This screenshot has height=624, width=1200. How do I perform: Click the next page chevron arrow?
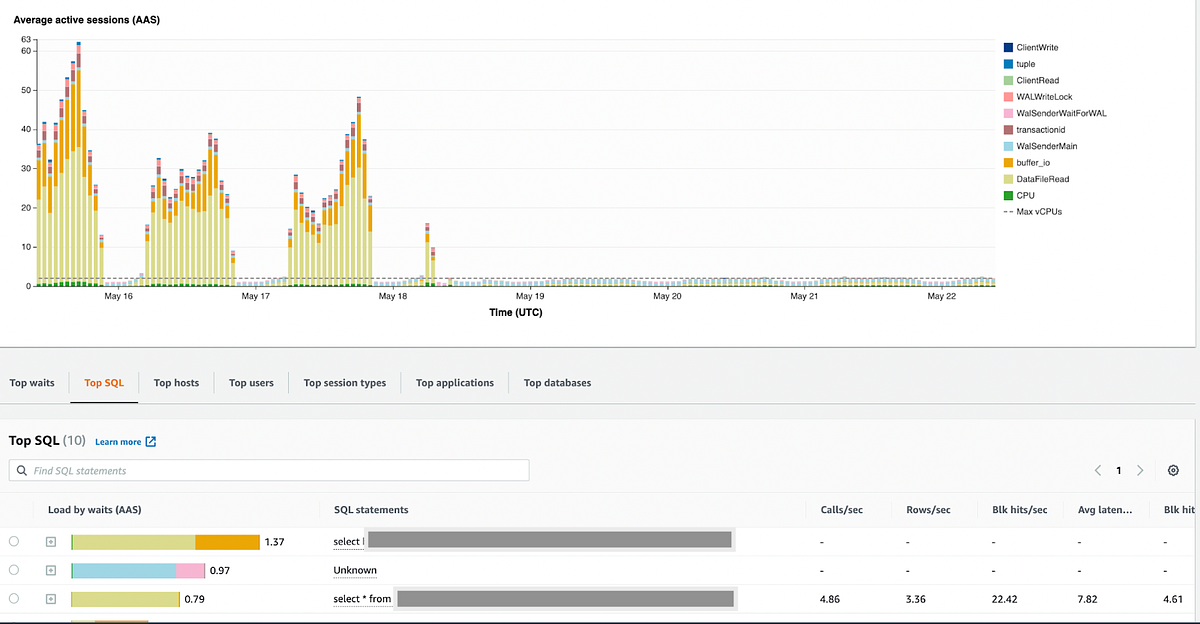[1140, 470]
